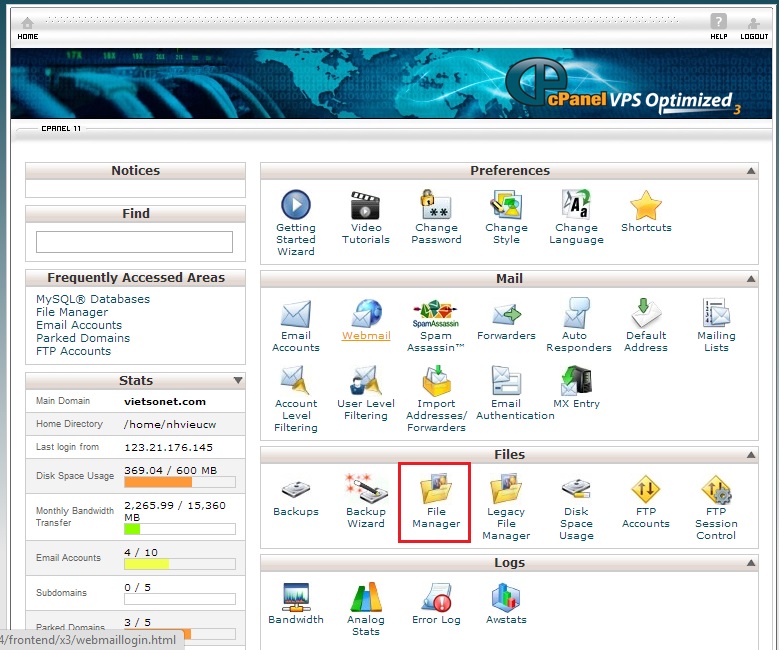Open the Getting Started Wizard
The width and height of the screenshot is (779, 650).
[296, 223]
